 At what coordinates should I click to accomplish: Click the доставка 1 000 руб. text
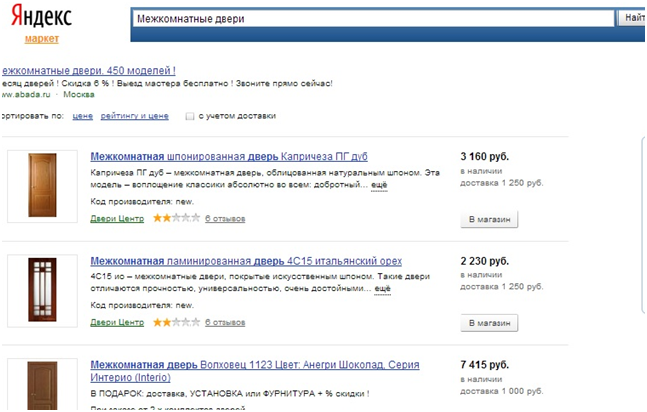[502, 391]
